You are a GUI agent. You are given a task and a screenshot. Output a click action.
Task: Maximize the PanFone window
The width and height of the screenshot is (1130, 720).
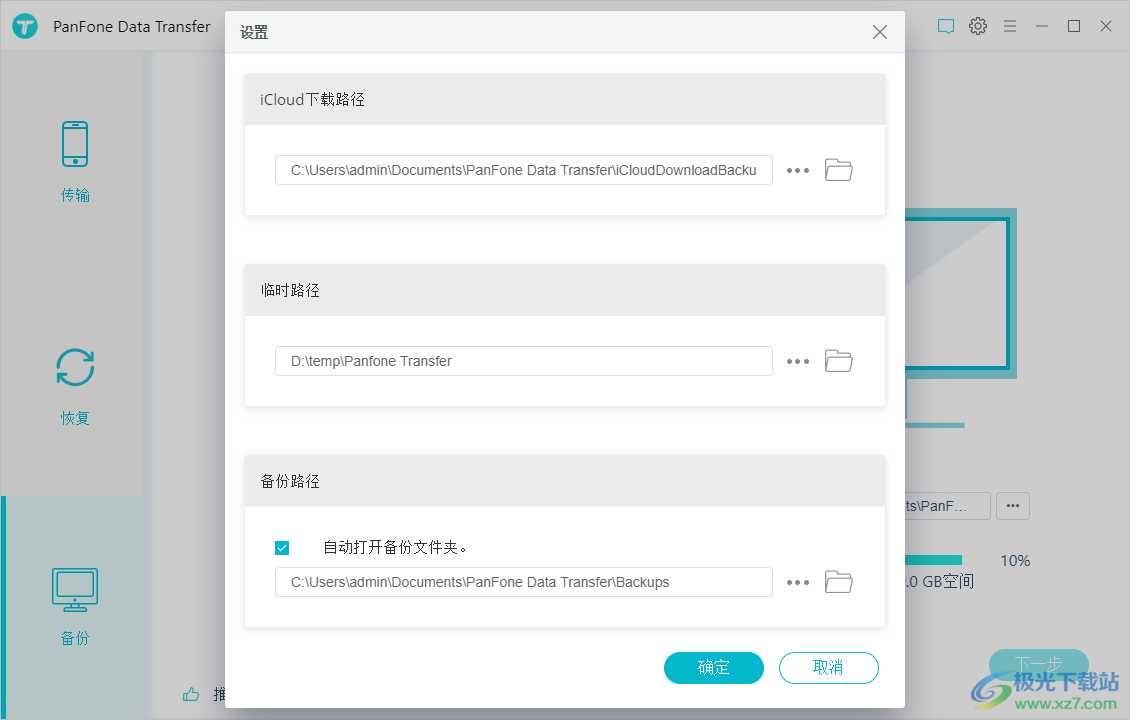tap(1074, 26)
